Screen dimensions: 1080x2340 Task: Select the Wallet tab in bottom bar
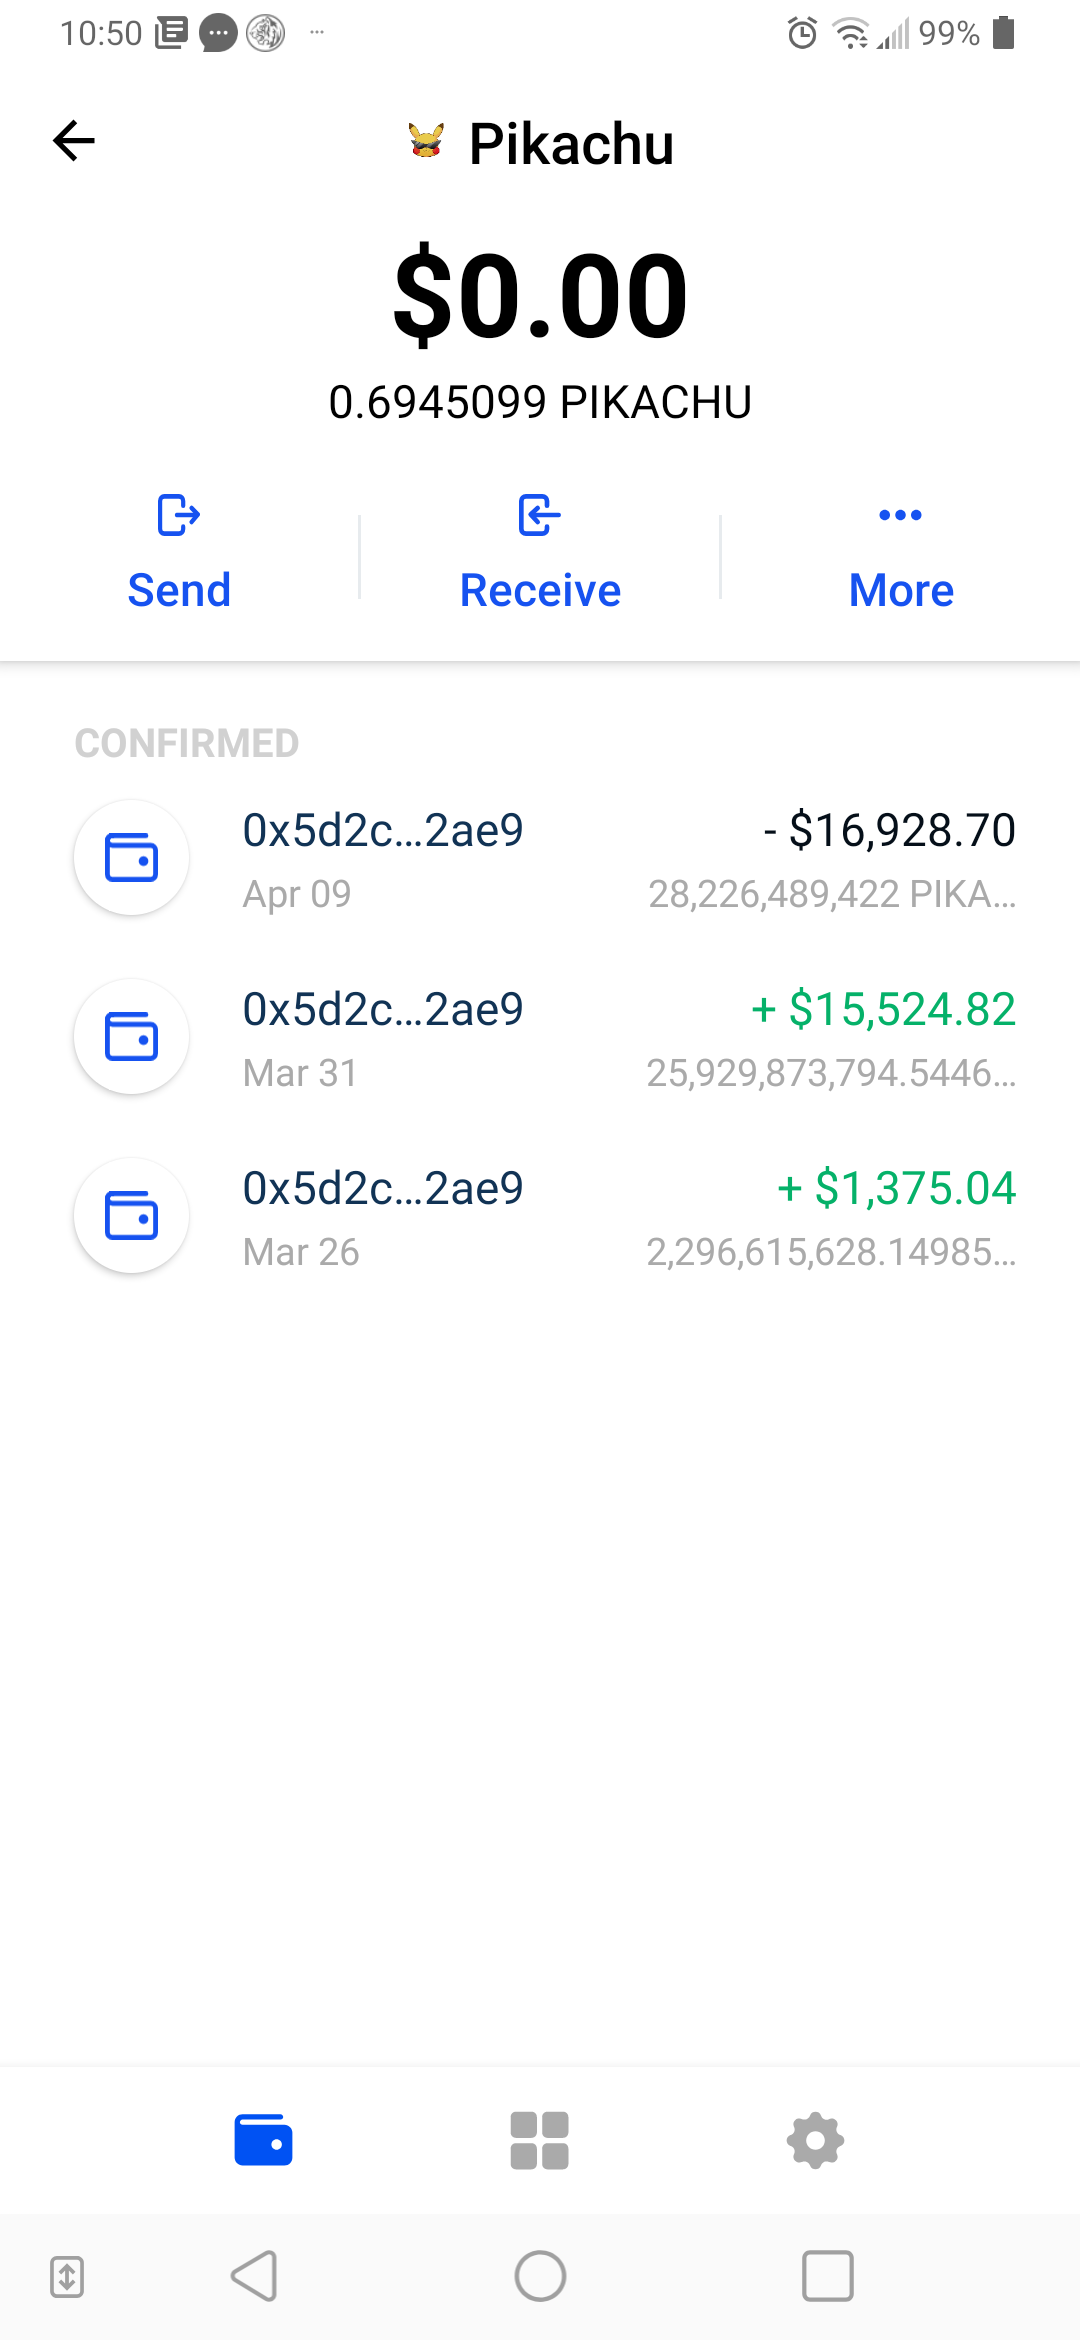coord(264,2140)
